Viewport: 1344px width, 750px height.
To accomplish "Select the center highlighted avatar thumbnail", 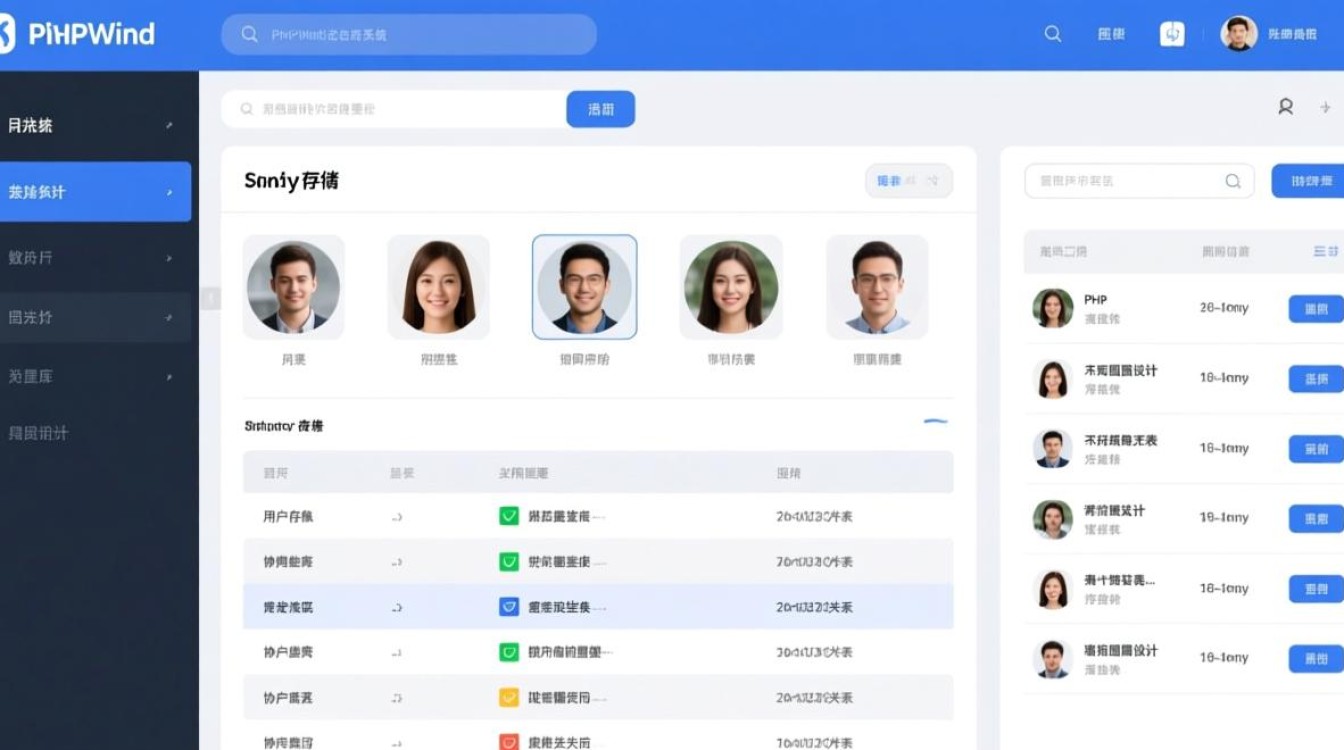I will [584, 286].
